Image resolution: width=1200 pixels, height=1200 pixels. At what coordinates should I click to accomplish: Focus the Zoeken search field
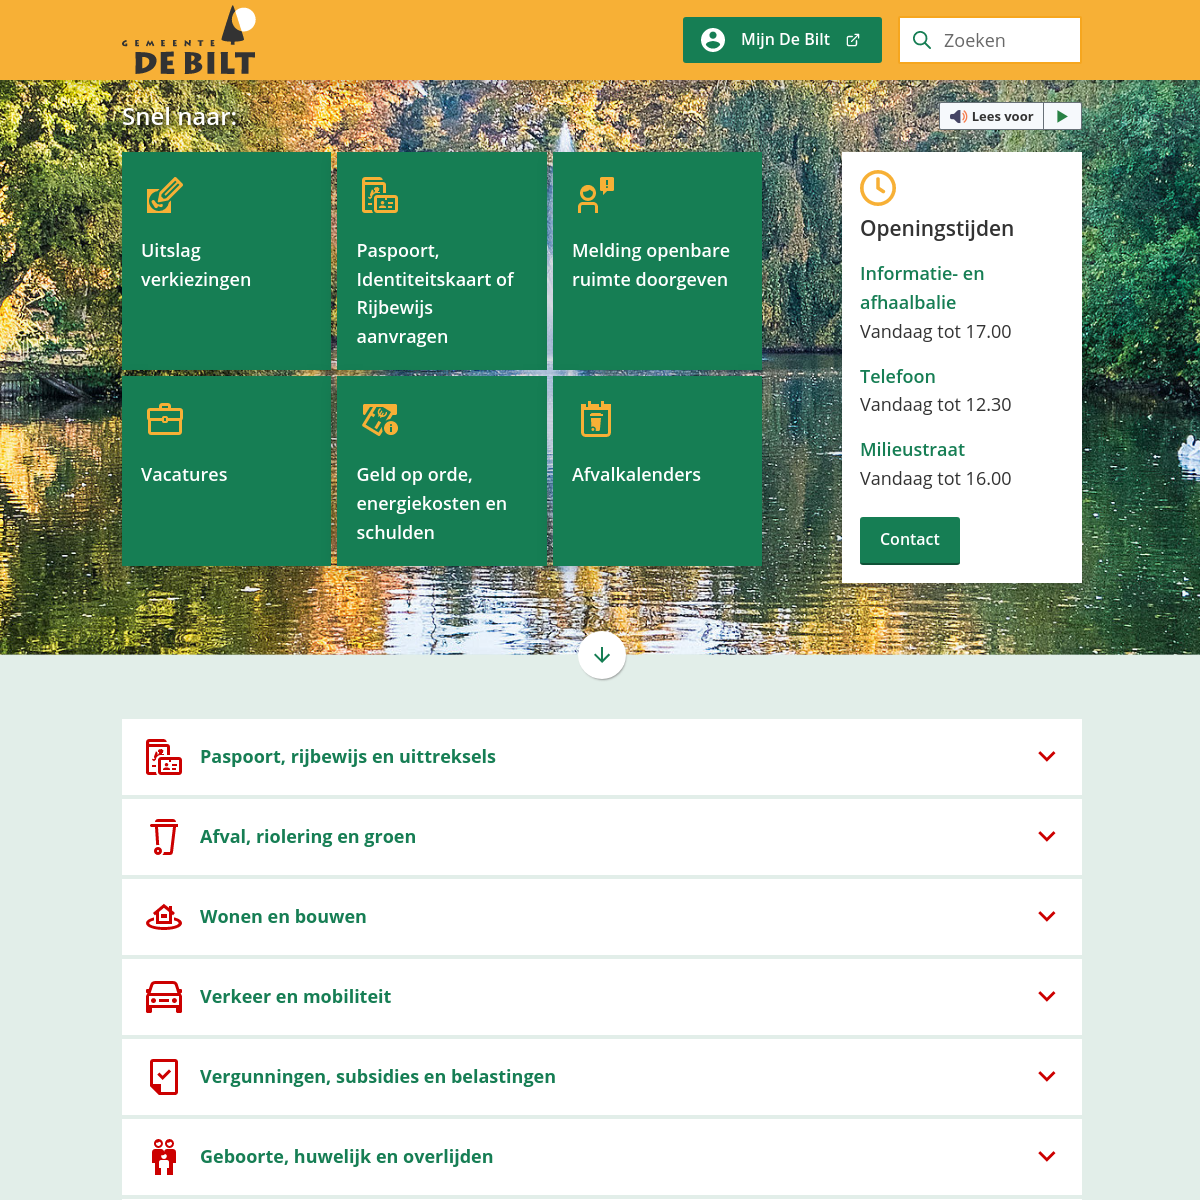point(990,40)
